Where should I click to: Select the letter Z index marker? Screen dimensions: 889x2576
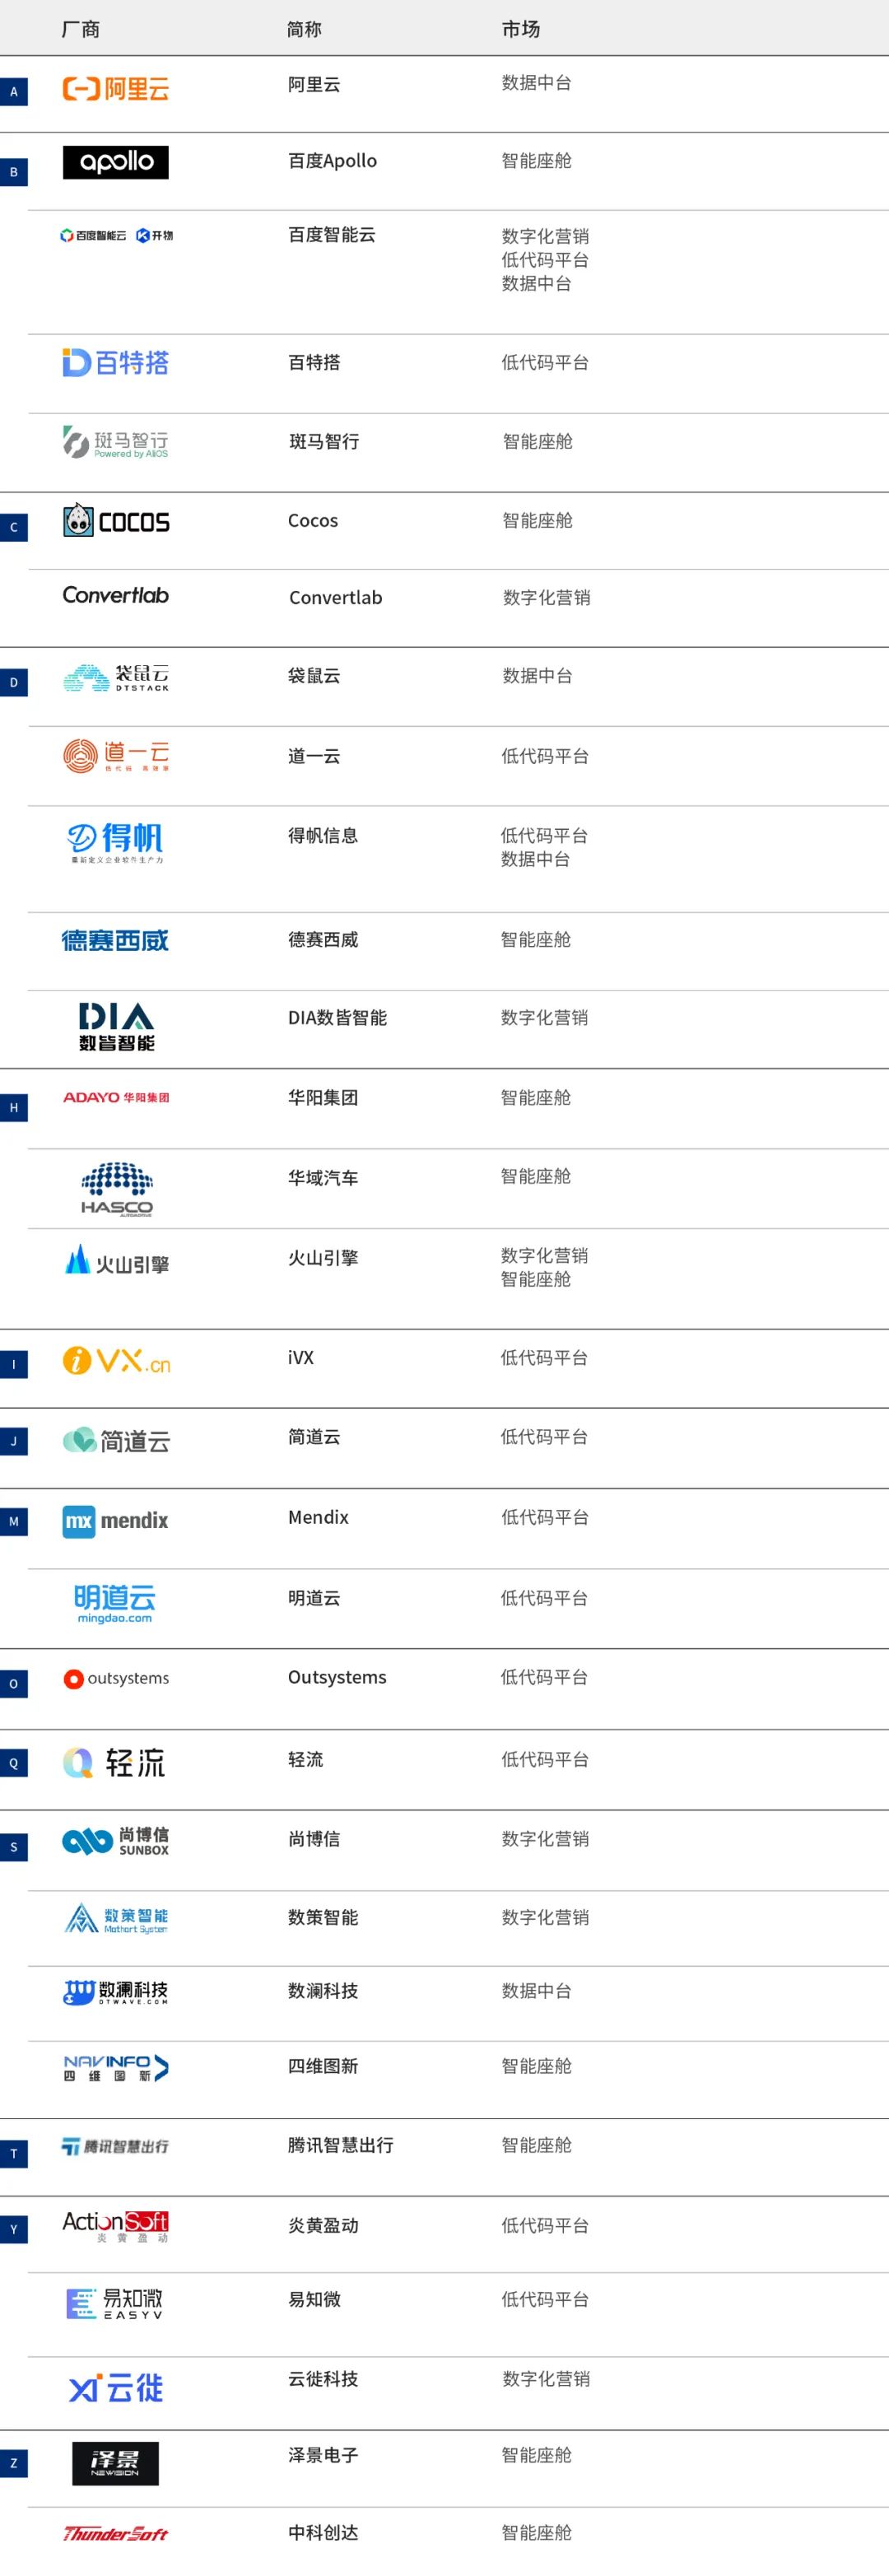coord(14,2463)
